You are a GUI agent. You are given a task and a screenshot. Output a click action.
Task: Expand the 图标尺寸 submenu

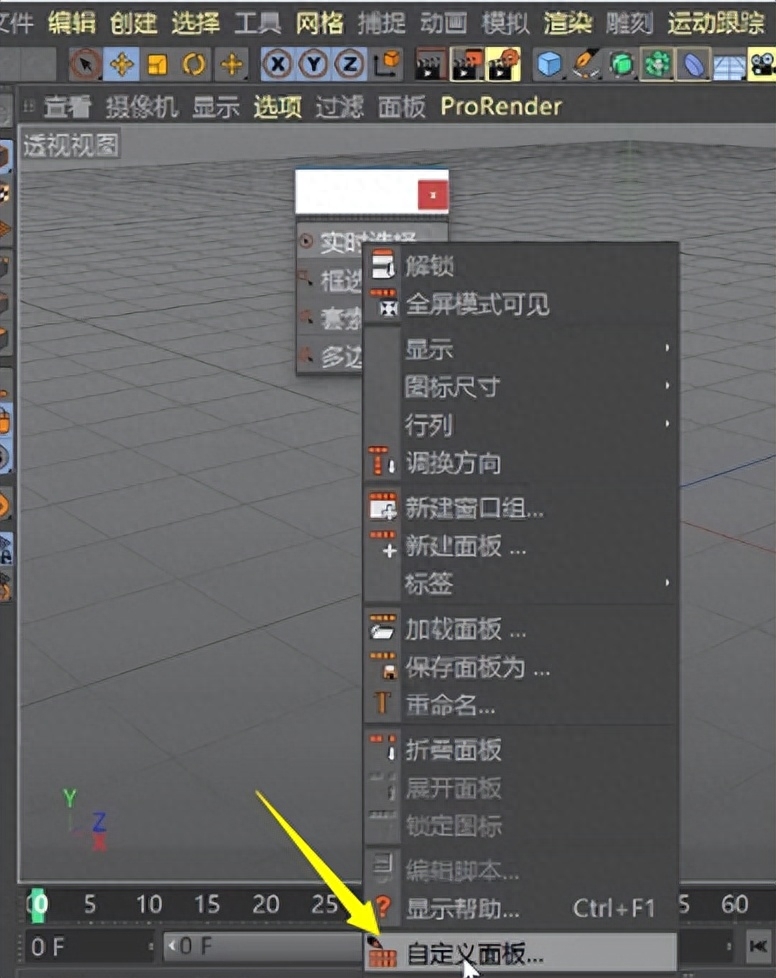click(x=521, y=387)
